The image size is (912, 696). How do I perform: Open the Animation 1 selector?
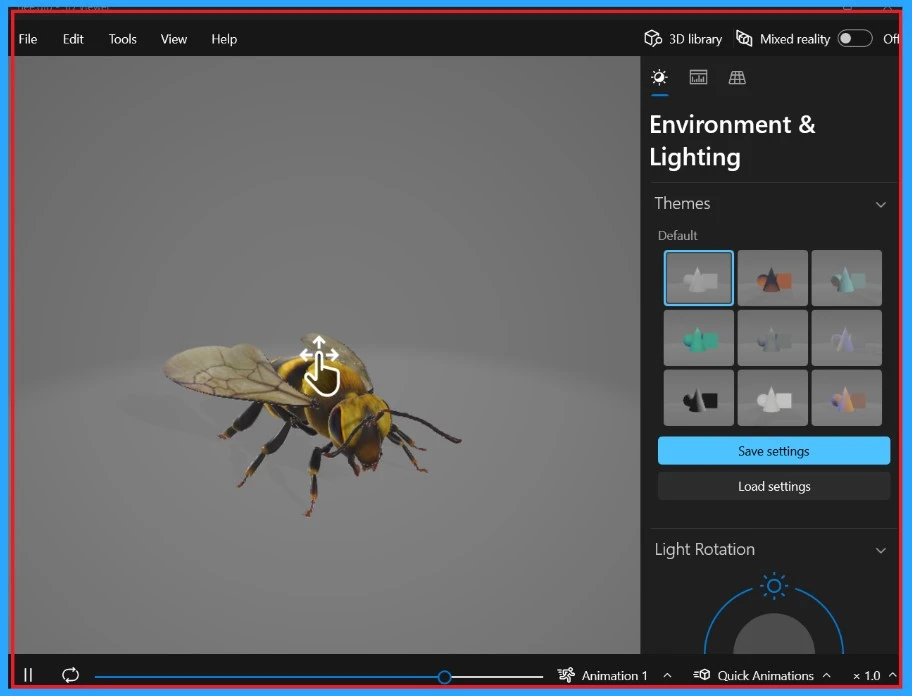point(614,675)
